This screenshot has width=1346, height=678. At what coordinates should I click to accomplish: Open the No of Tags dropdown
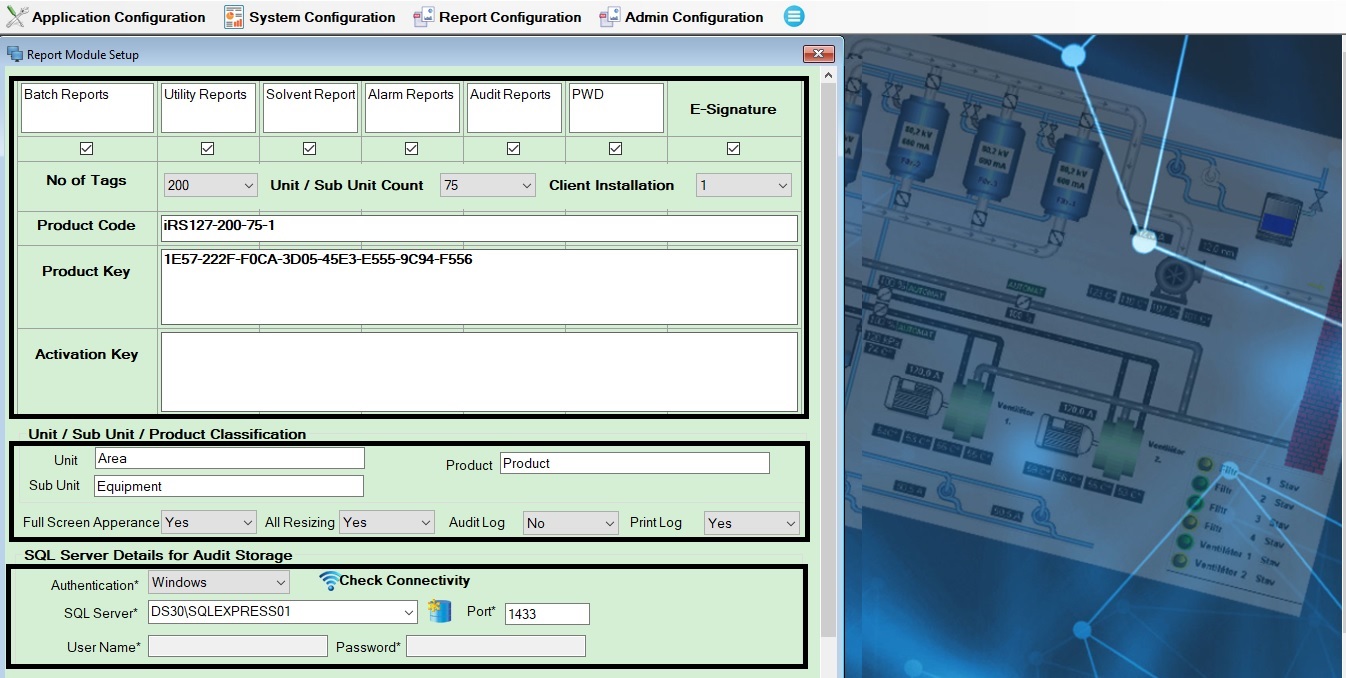pyautogui.click(x=211, y=186)
